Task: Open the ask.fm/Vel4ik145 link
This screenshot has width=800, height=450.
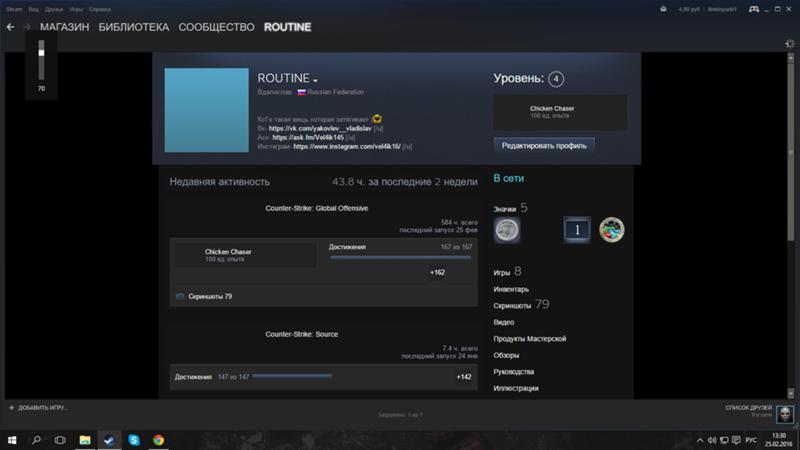Action: click(308, 138)
